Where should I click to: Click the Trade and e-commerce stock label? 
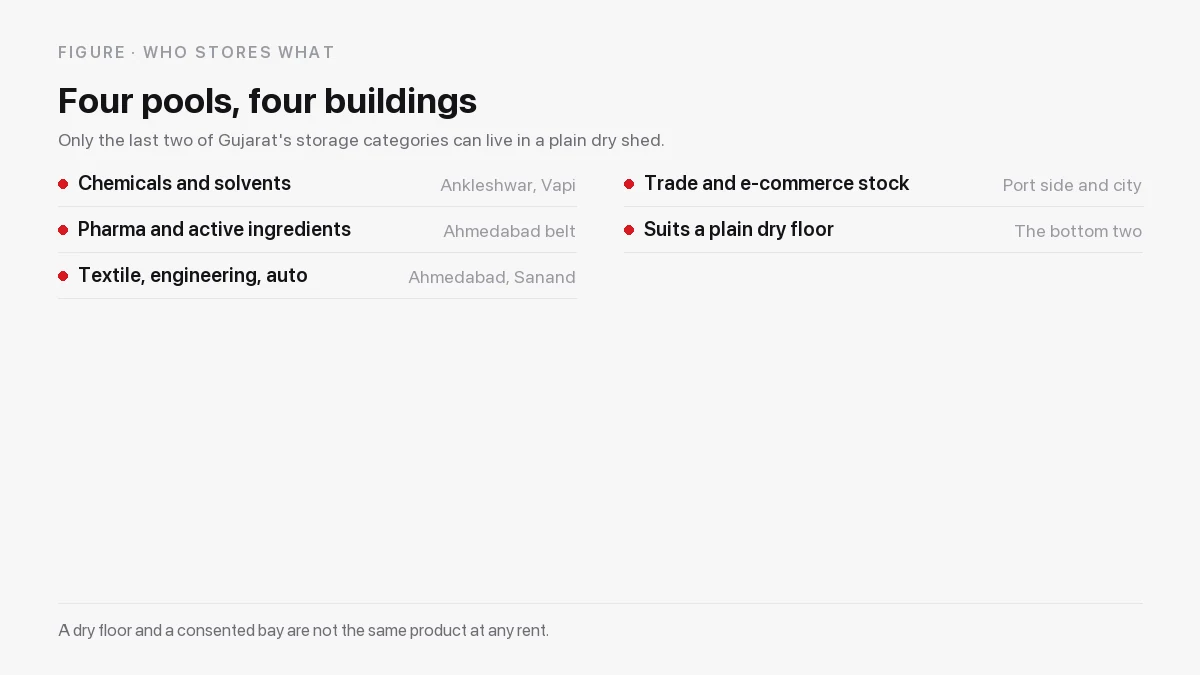click(x=776, y=183)
